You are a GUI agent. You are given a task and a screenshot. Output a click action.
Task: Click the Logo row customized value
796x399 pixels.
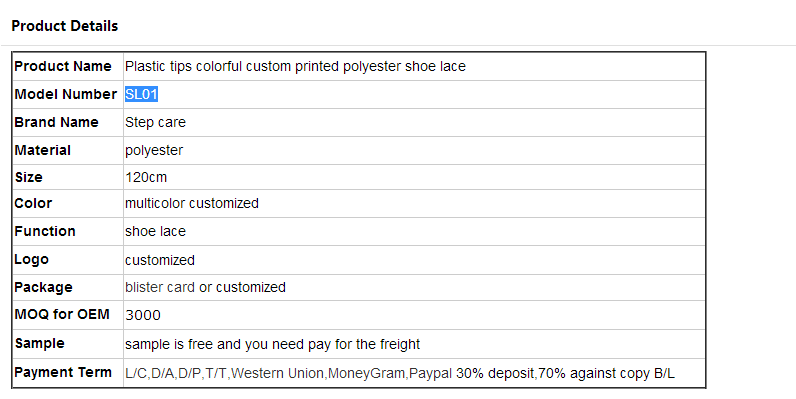click(160, 260)
